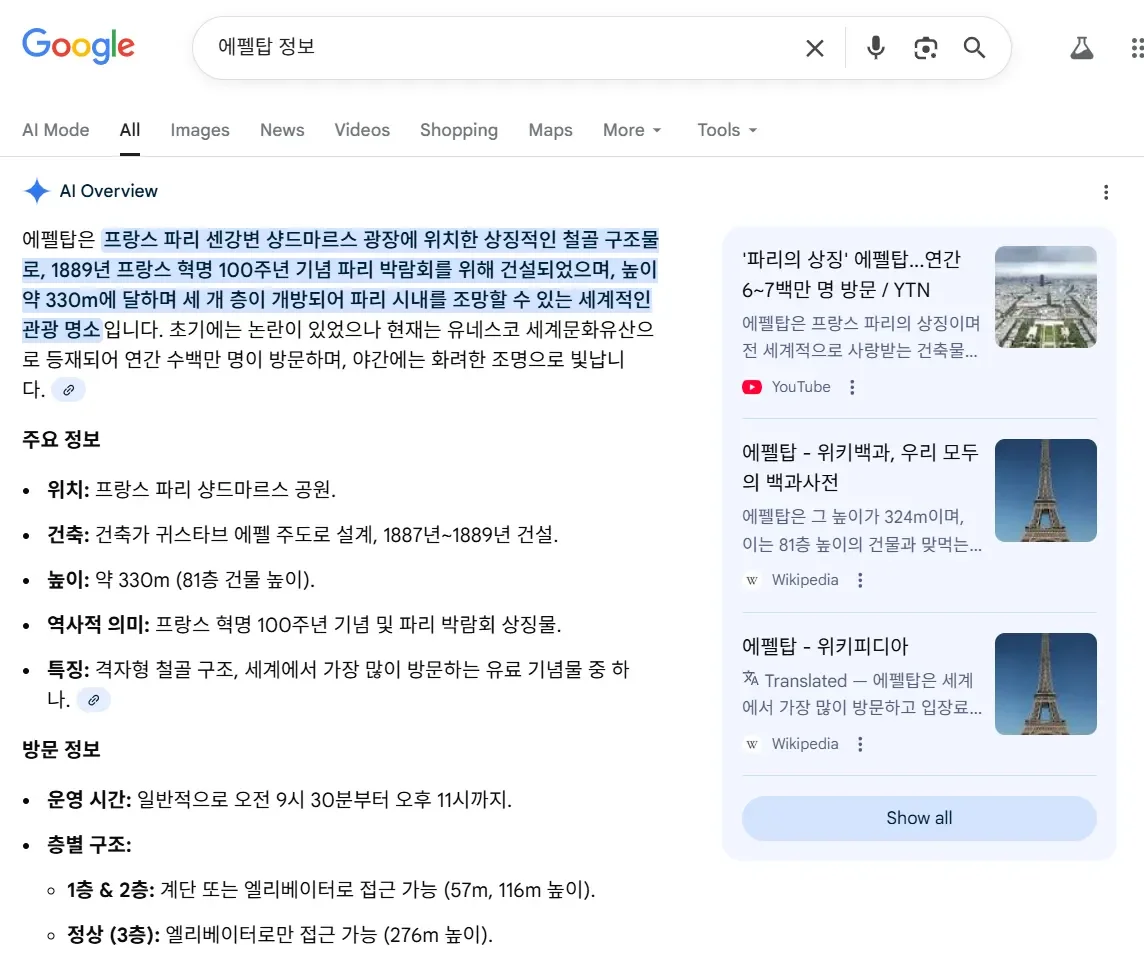The height and width of the screenshot is (958, 1144).
Task: Open Google Search Labs flask icon
Action: click(x=1081, y=47)
